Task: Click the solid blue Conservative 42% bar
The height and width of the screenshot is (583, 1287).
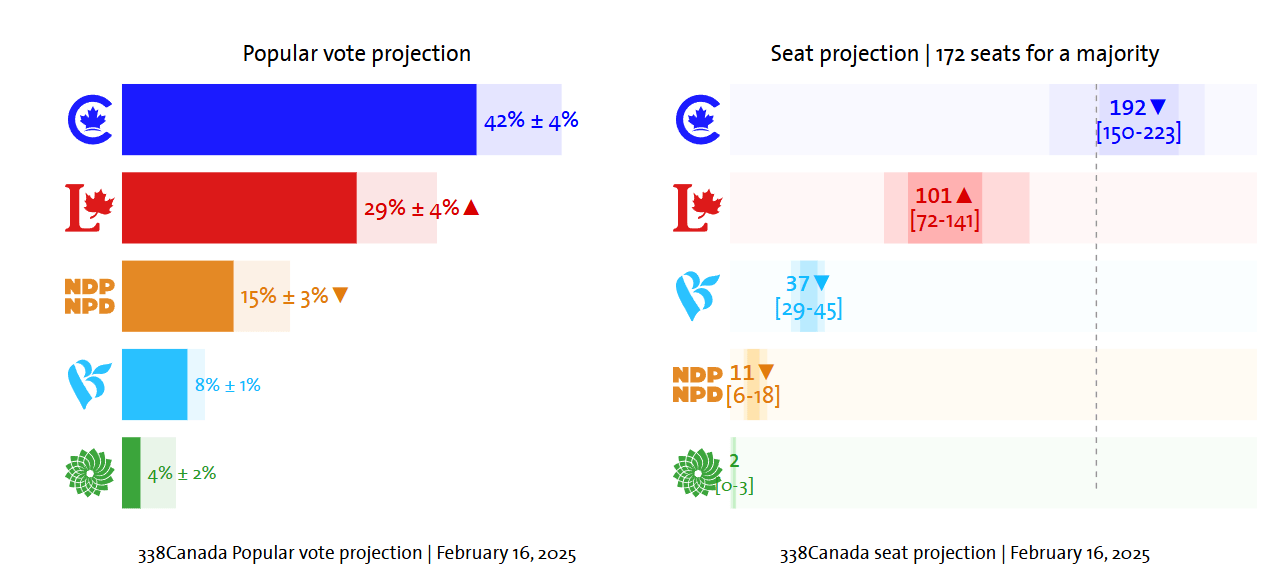Action: 299,119
